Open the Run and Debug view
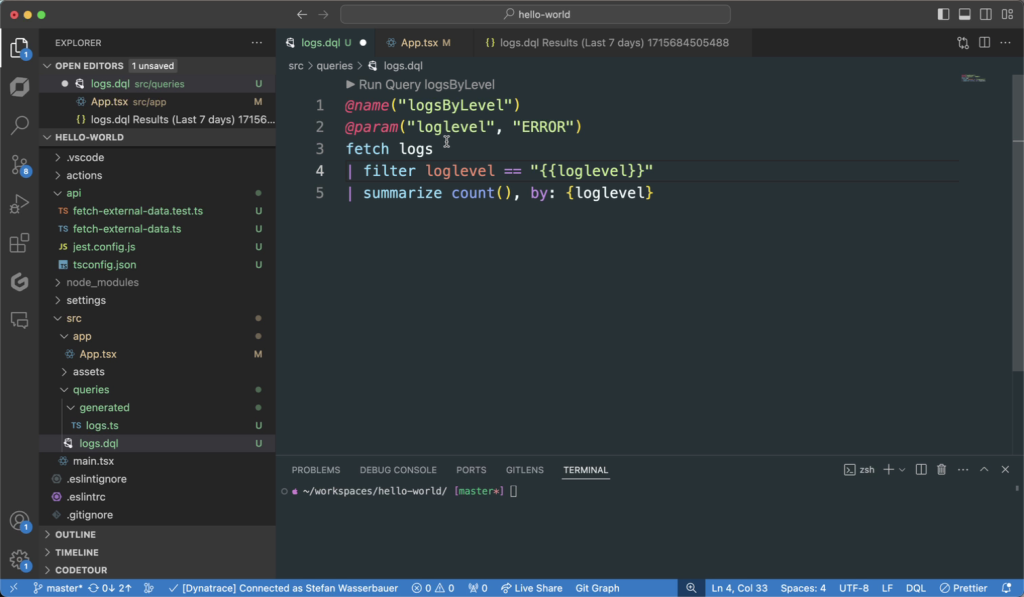1024x597 pixels. point(20,203)
